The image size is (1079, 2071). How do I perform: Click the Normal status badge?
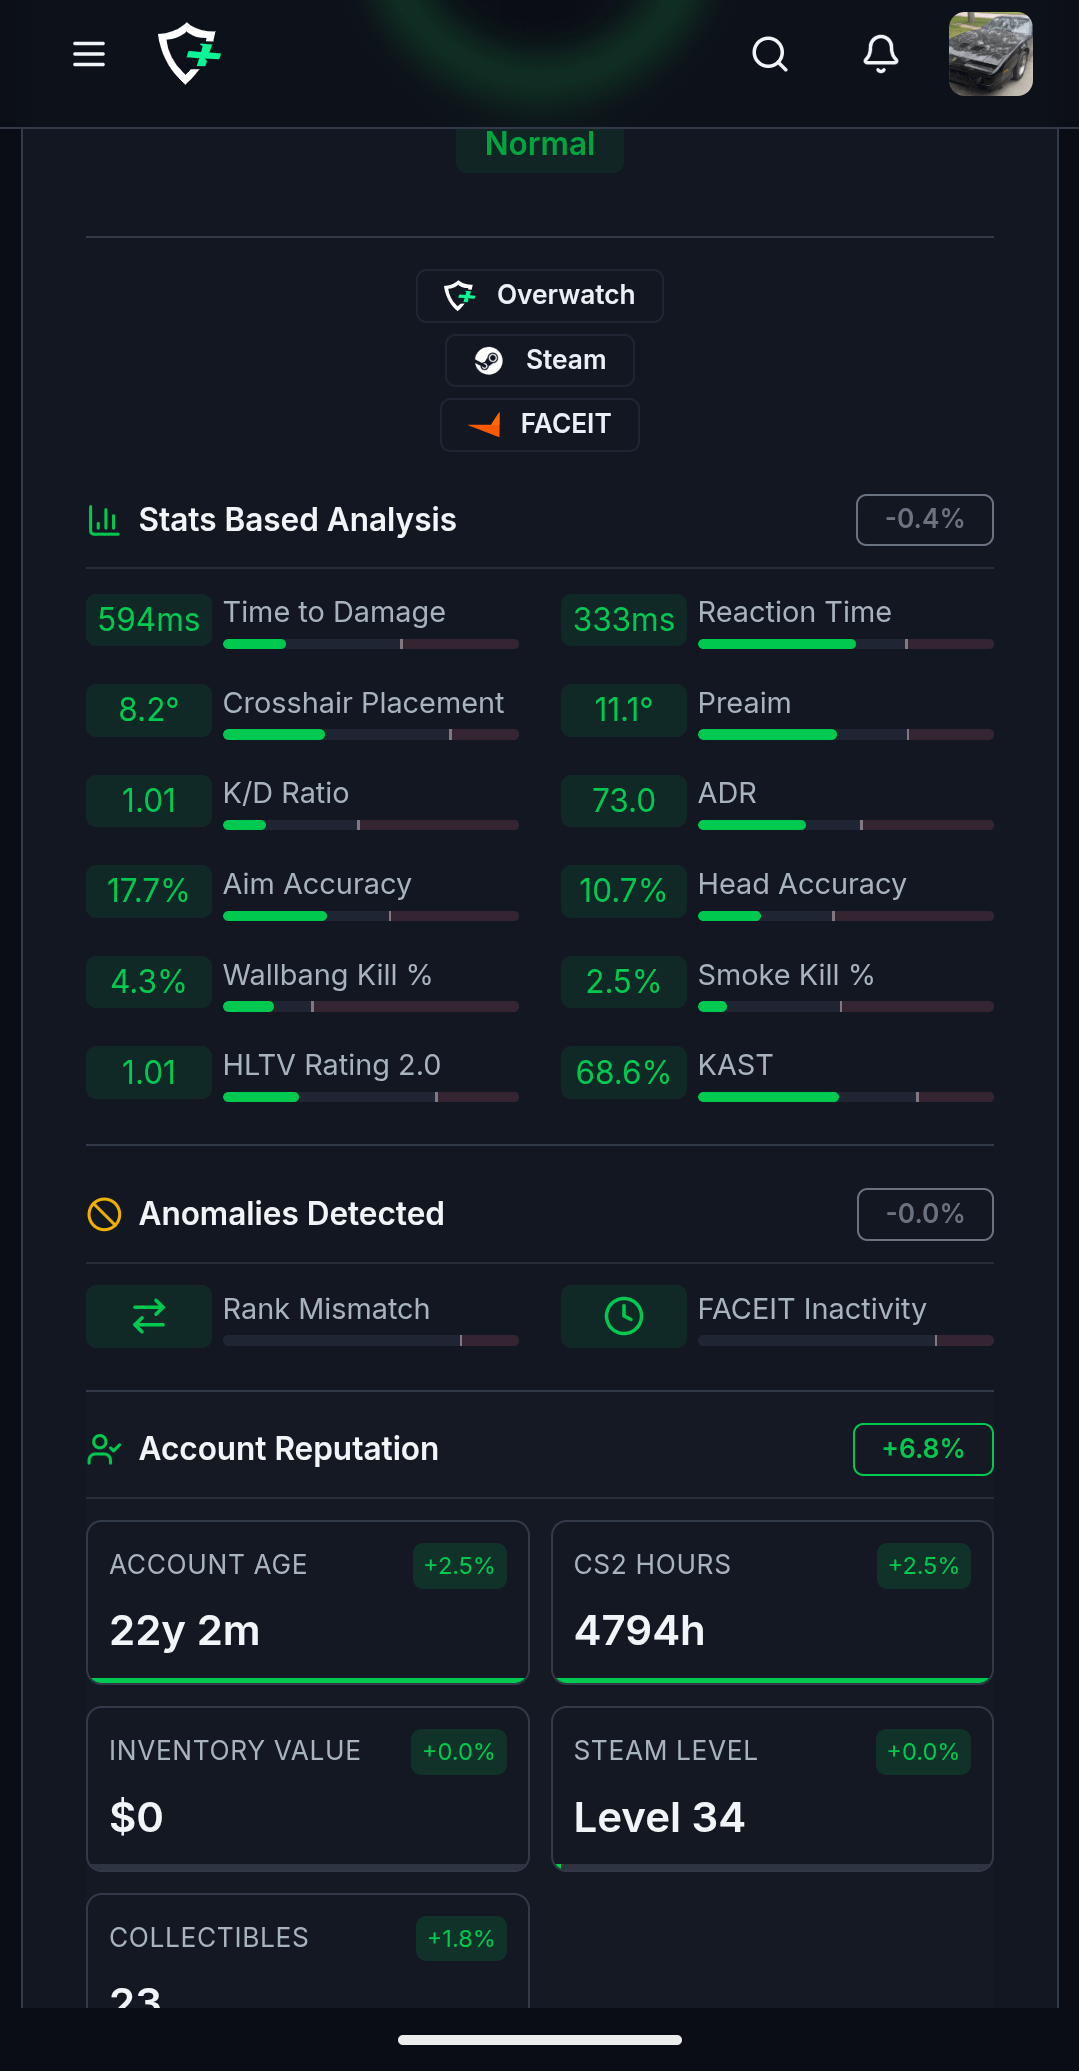click(x=540, y=146)
